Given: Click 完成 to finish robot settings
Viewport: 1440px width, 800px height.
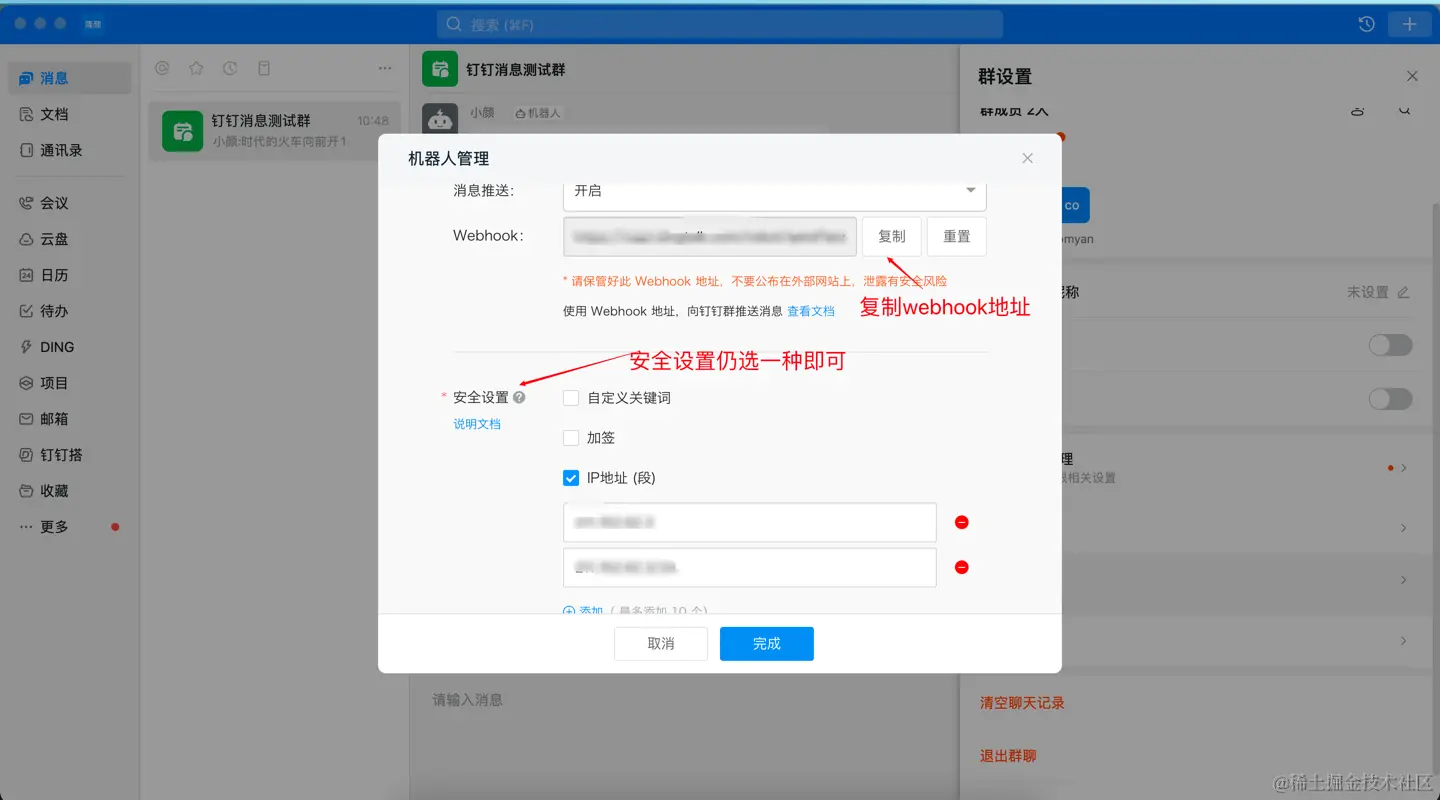Looking at the screenshot, I should pyautogui.click(x=767, y=644).
